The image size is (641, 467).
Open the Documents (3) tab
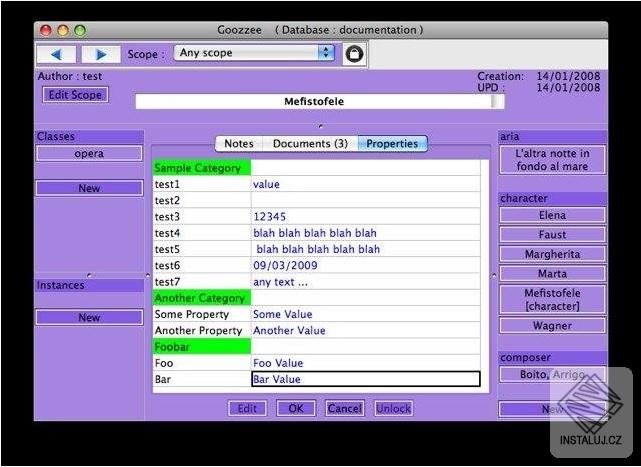click(x=310, y=144)
